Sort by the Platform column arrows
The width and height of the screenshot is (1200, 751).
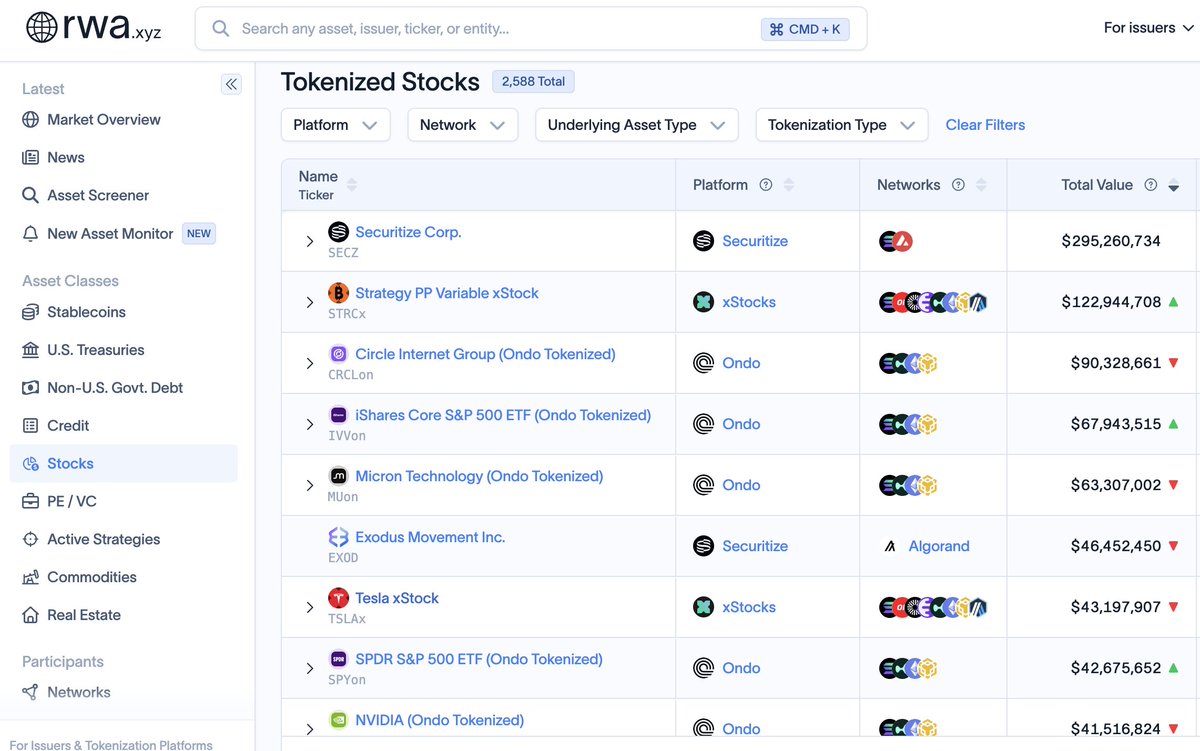pos(789,185)
